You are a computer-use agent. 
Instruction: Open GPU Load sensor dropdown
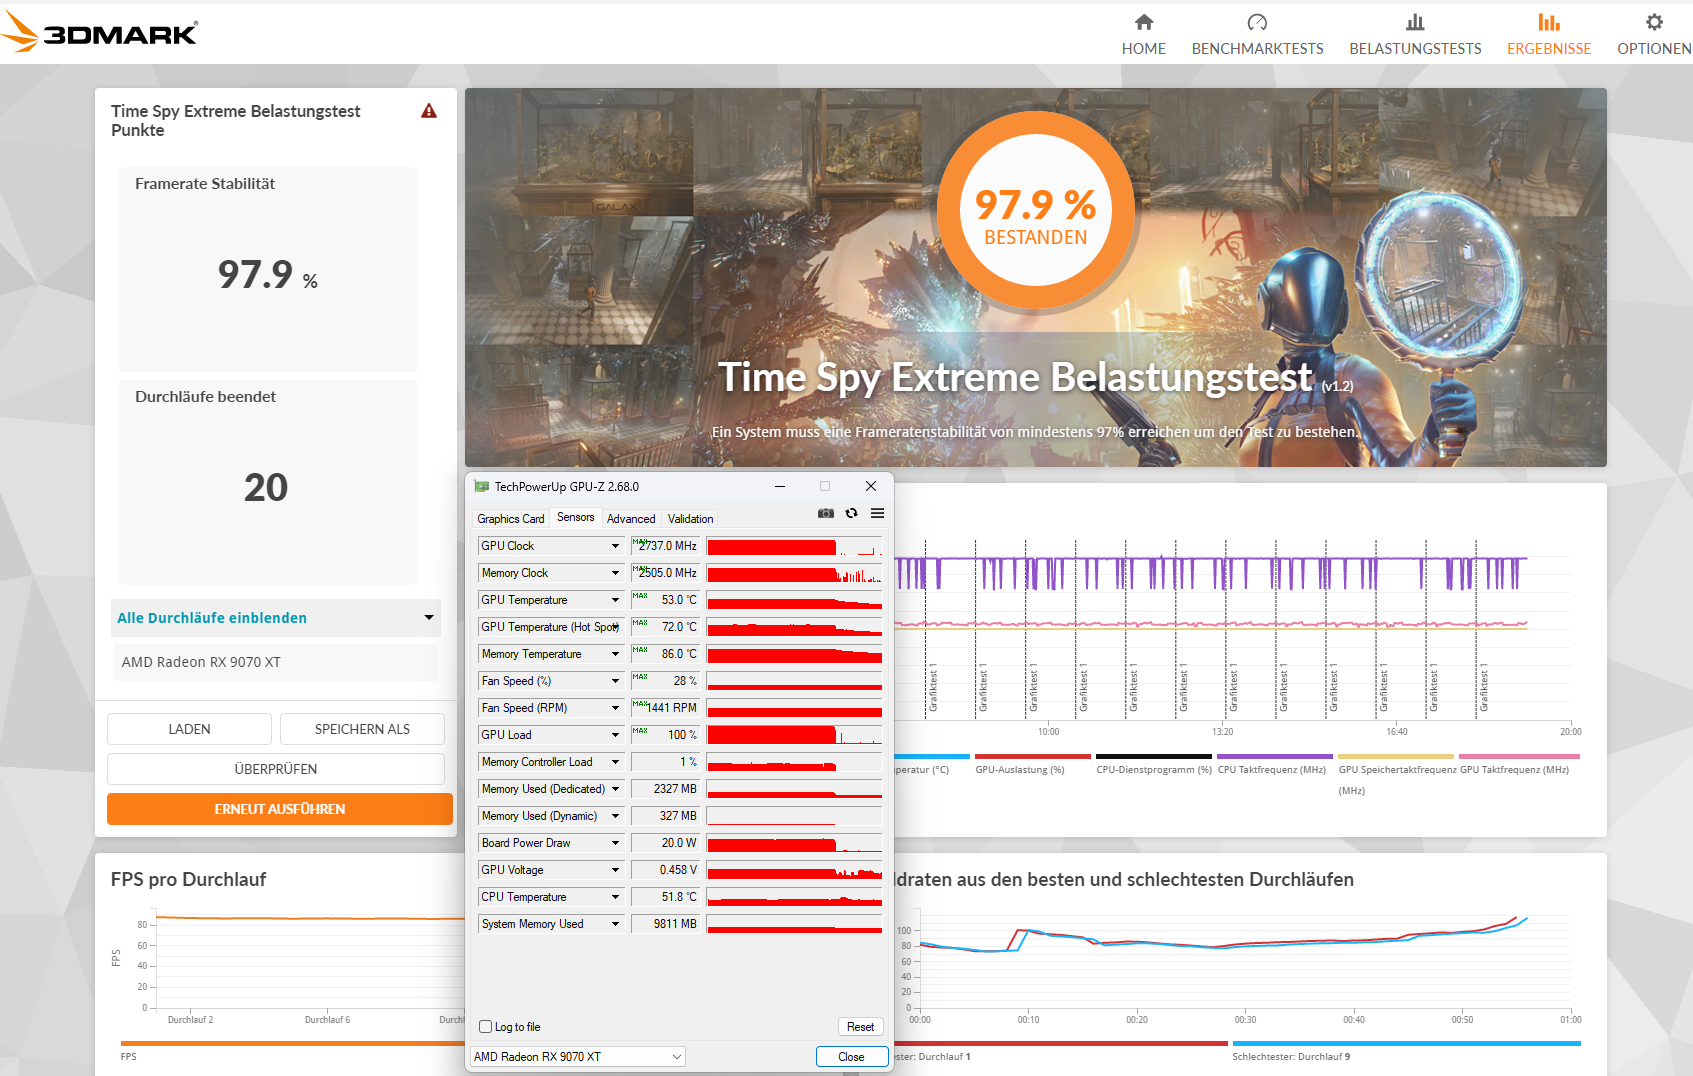615,735
